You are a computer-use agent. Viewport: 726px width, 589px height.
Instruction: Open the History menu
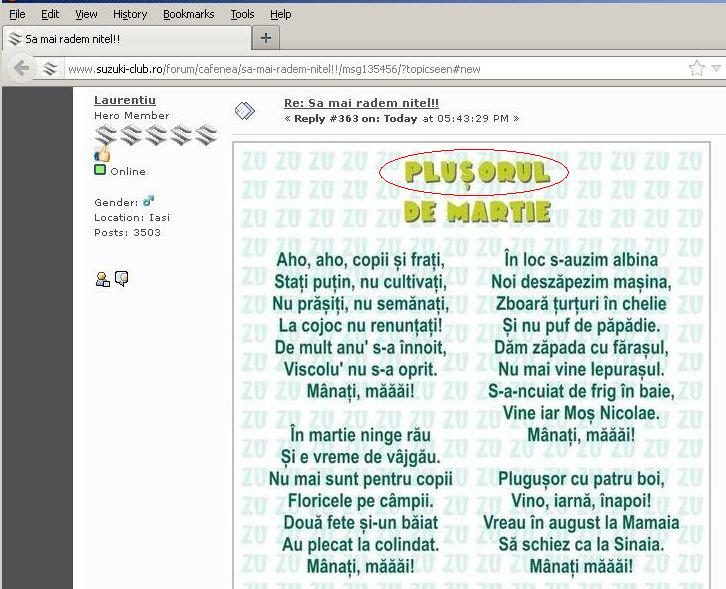(130, 14)
